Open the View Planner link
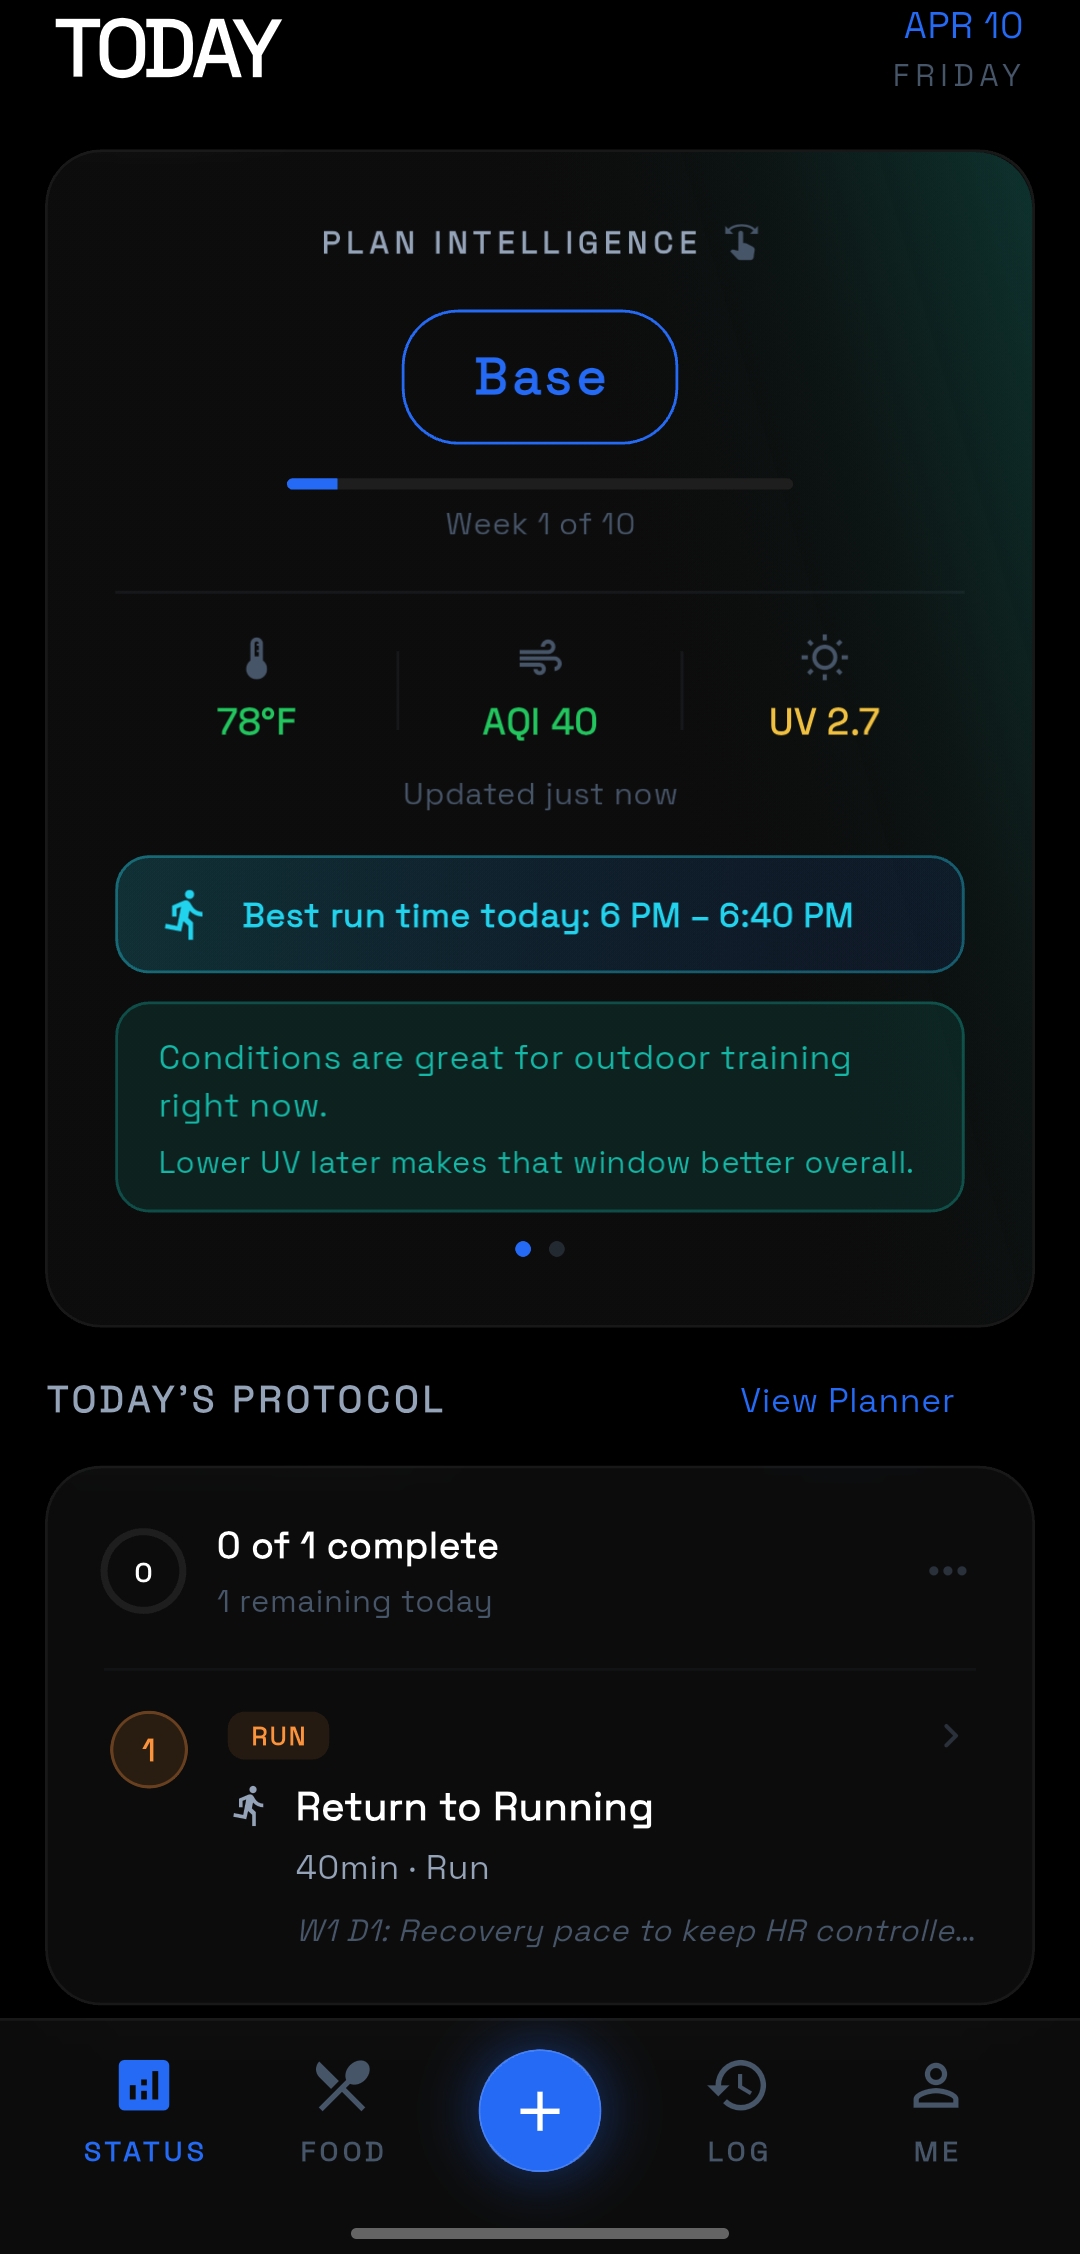 click(x=847, y=1401)
